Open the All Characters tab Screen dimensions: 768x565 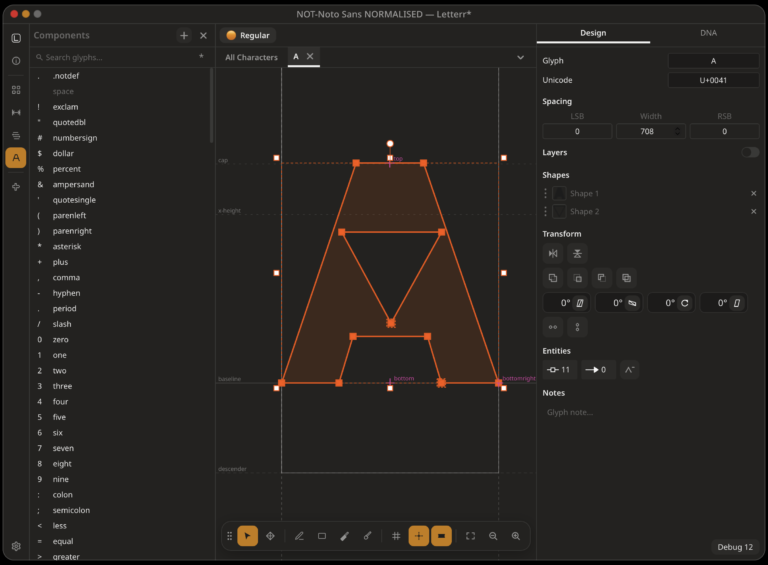pos(251,57)
